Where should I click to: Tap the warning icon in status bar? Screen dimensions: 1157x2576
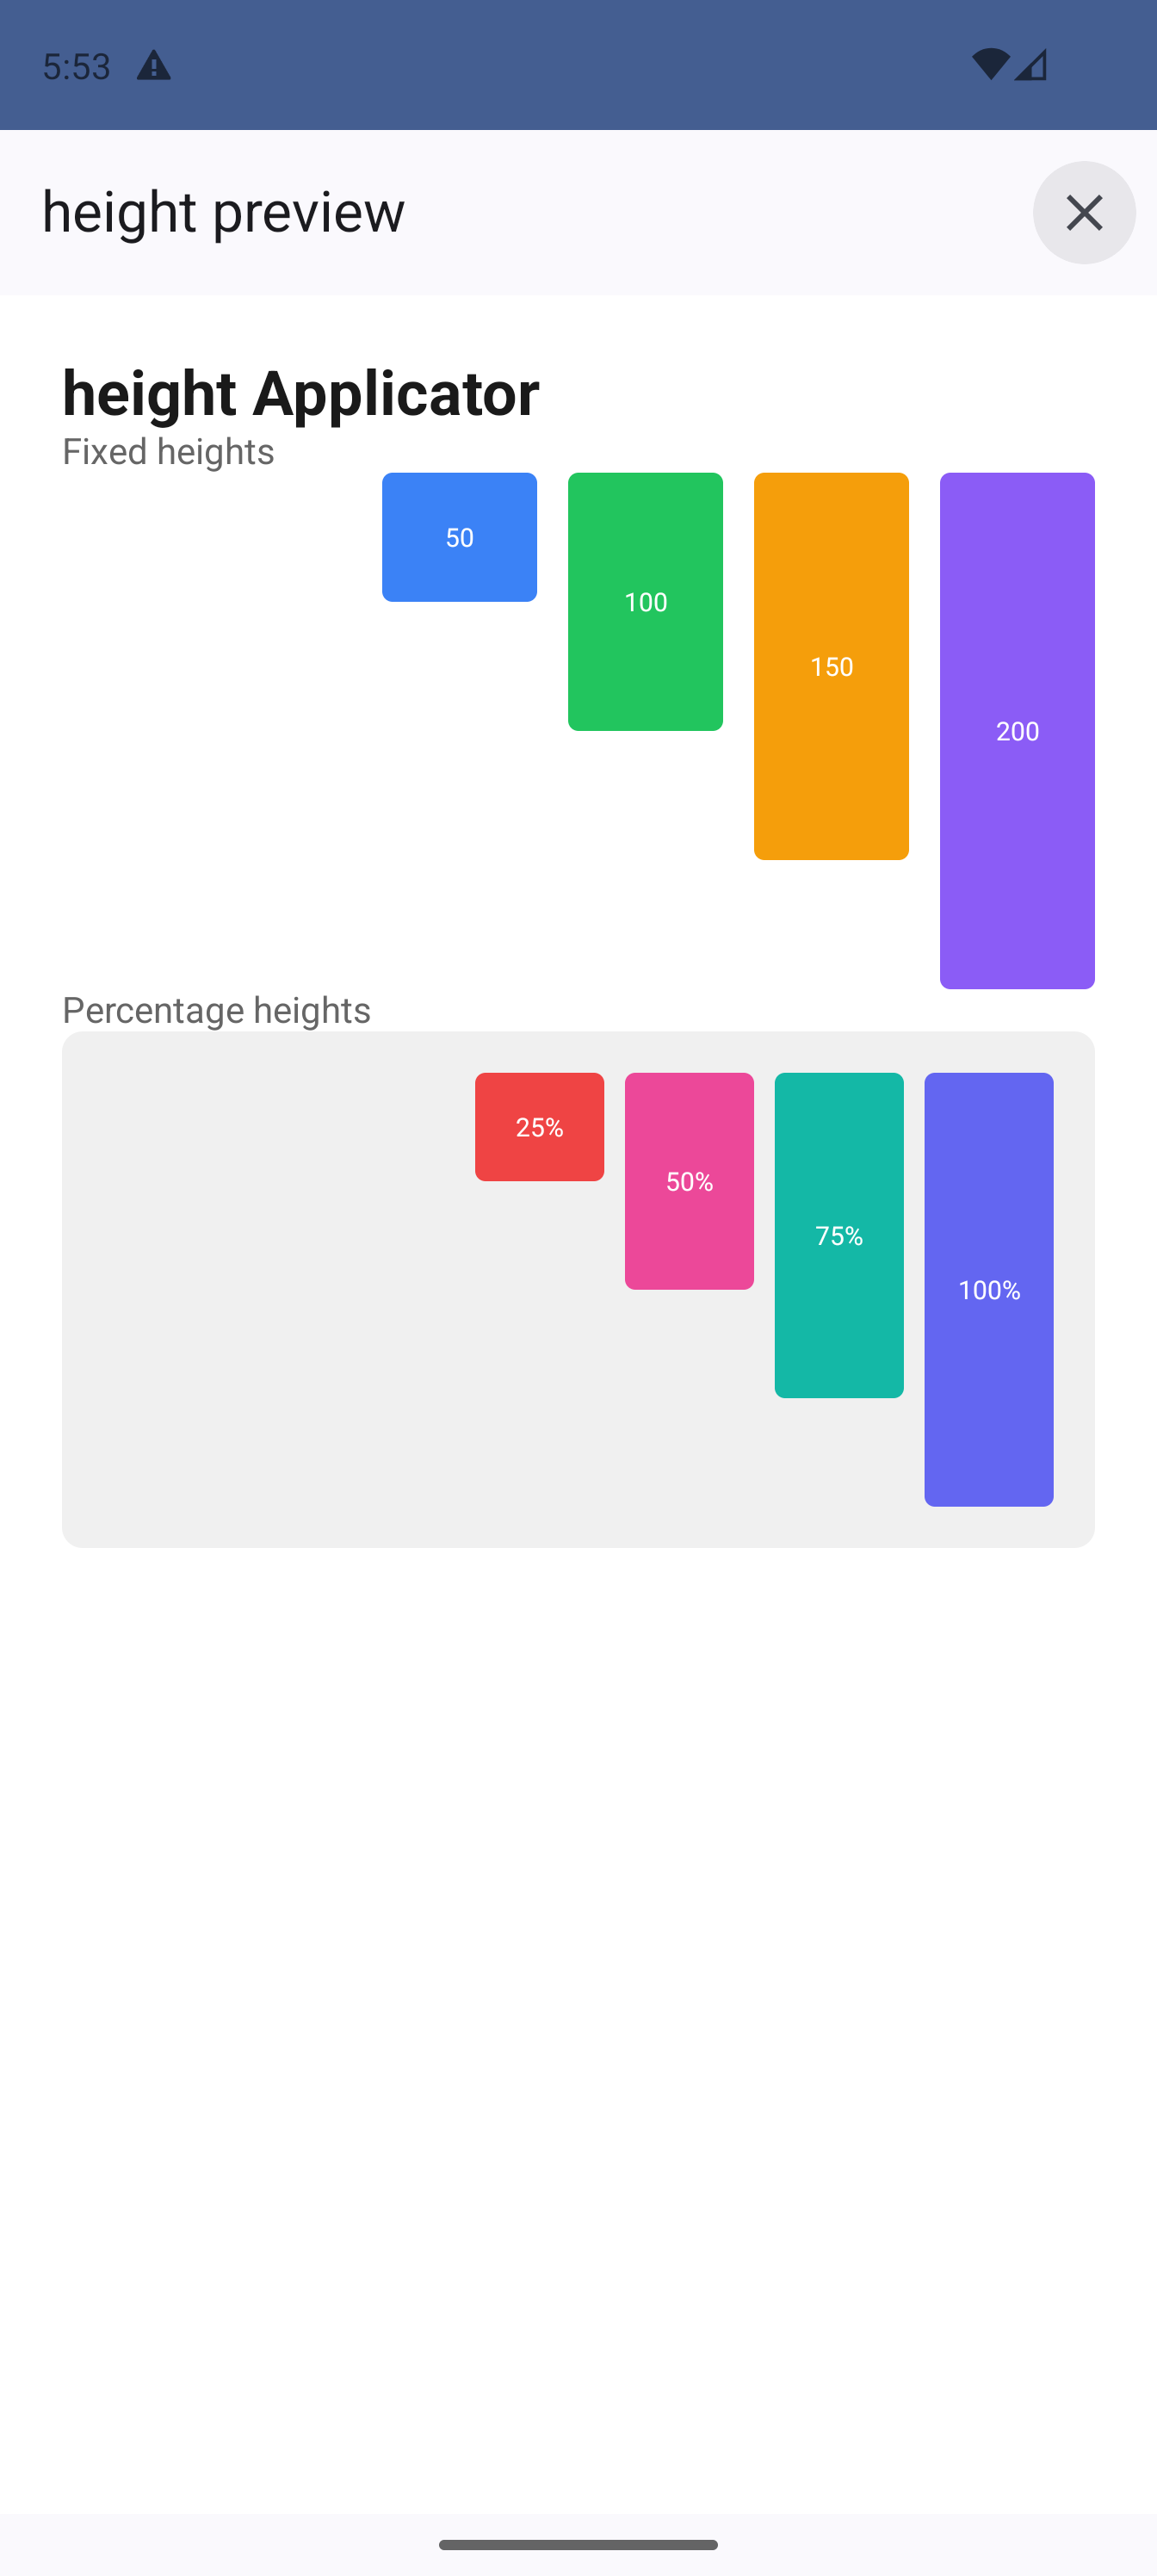pyautogui.click(x=153, y=66)
